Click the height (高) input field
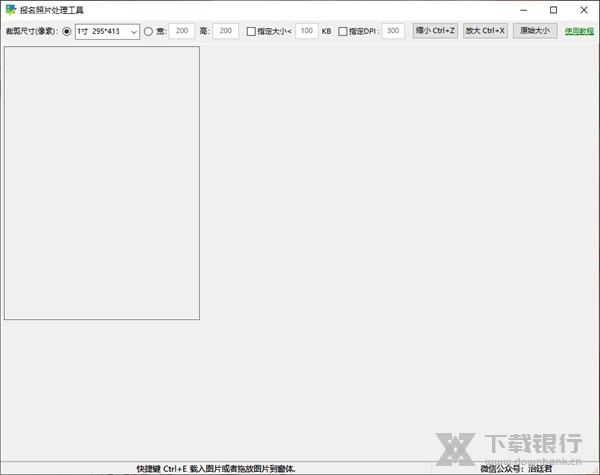Screen dimensions: 600x475 (x=226, y=31)
